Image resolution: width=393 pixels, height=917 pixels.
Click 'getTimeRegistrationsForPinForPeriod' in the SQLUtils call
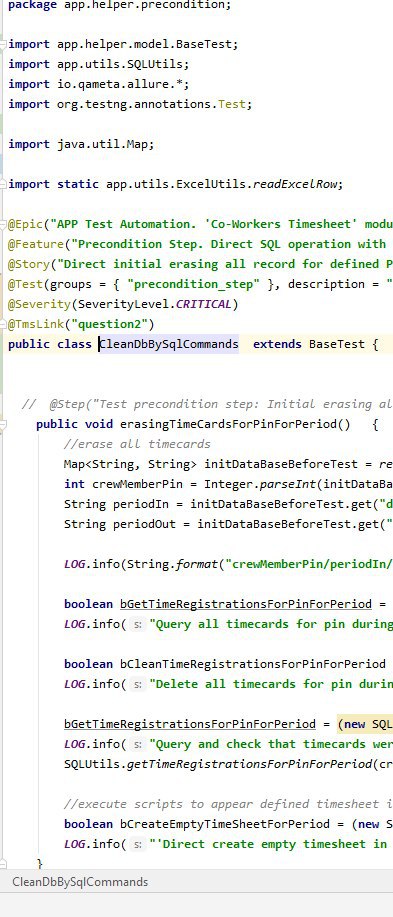pos(249,764)
